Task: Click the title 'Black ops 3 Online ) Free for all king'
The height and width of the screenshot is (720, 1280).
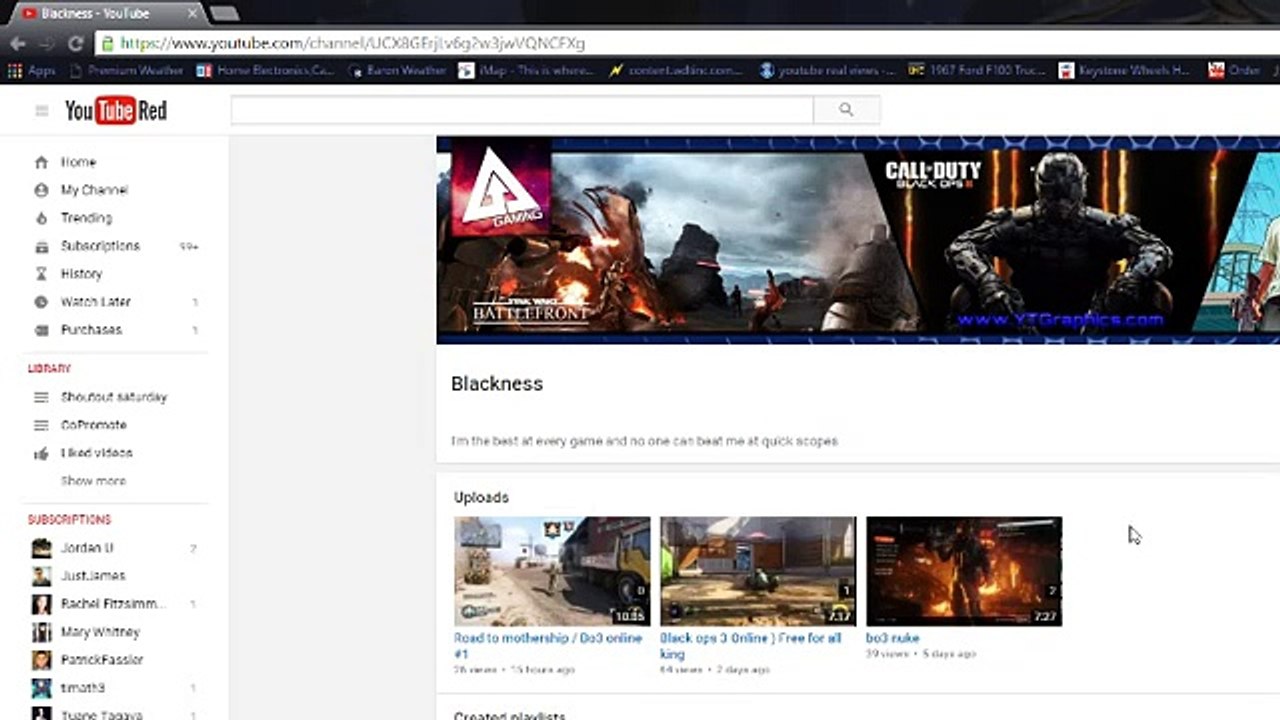Action: tap(751, 645)
